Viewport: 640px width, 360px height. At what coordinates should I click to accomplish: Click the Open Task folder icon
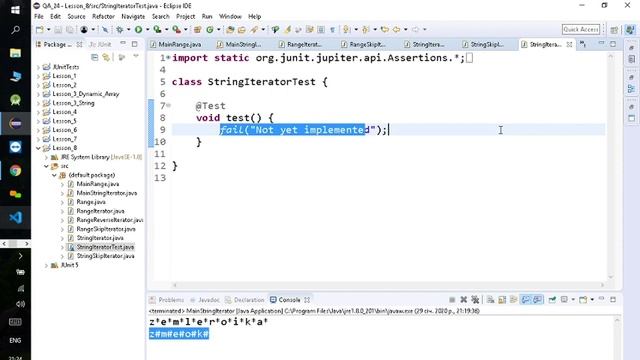point(241,29)
